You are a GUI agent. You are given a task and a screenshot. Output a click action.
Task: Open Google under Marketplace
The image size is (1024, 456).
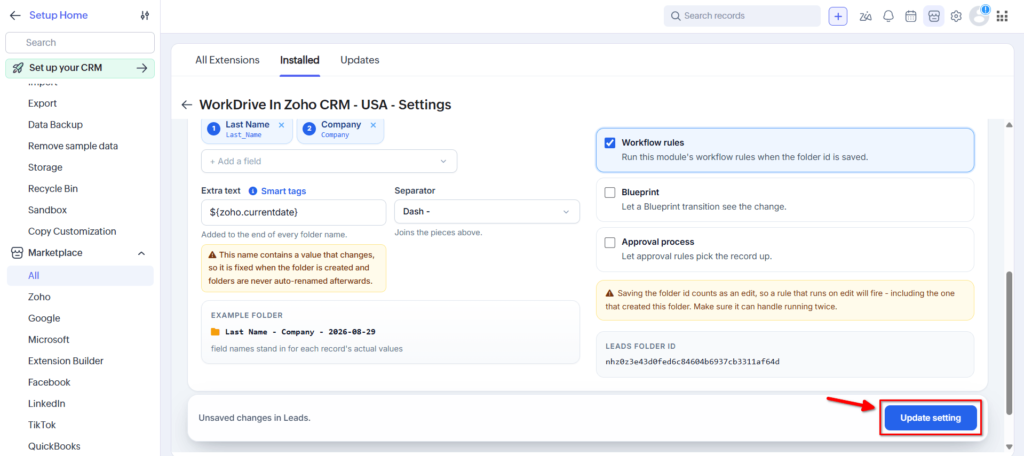(x=44, y=318)
